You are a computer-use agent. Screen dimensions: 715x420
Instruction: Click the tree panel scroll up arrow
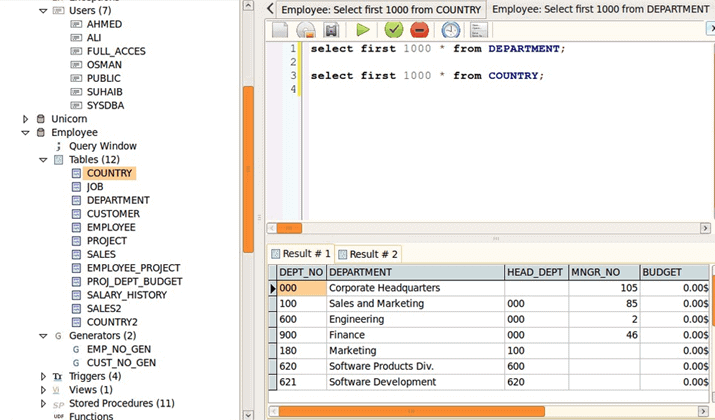tap(249, 5)
